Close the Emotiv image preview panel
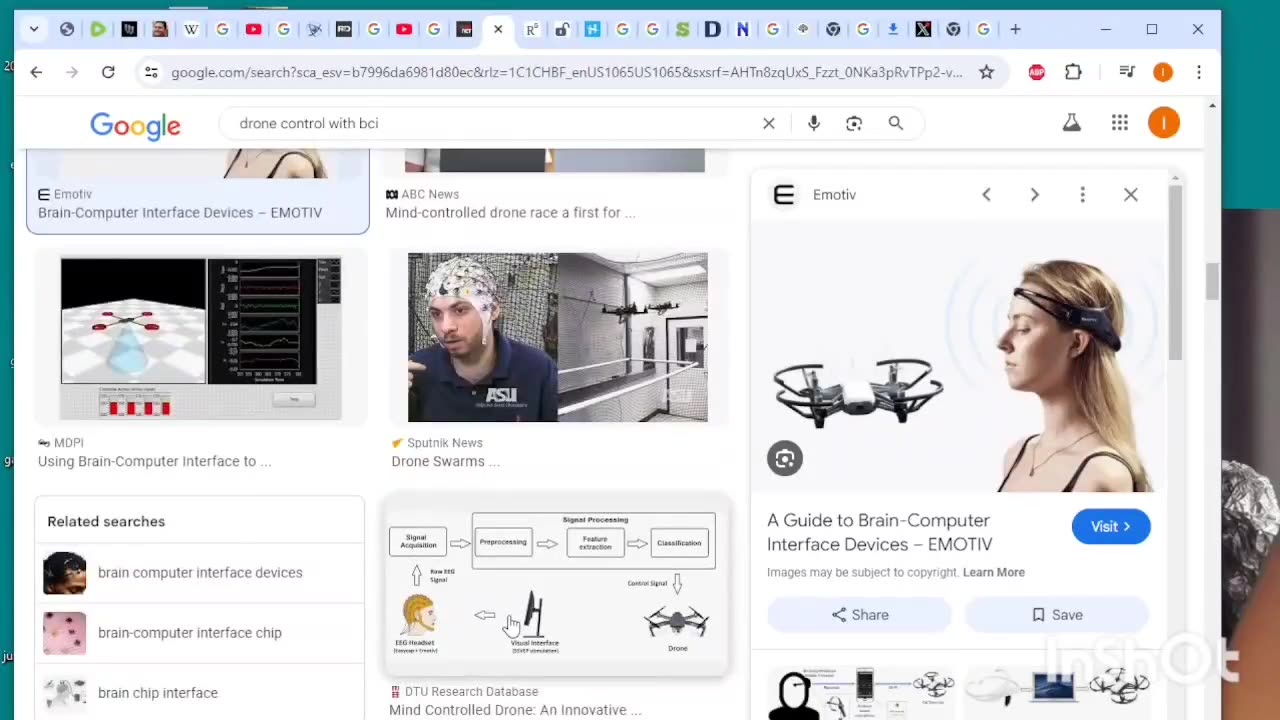Screen dimensions: 1280x720 (1131, 195)
